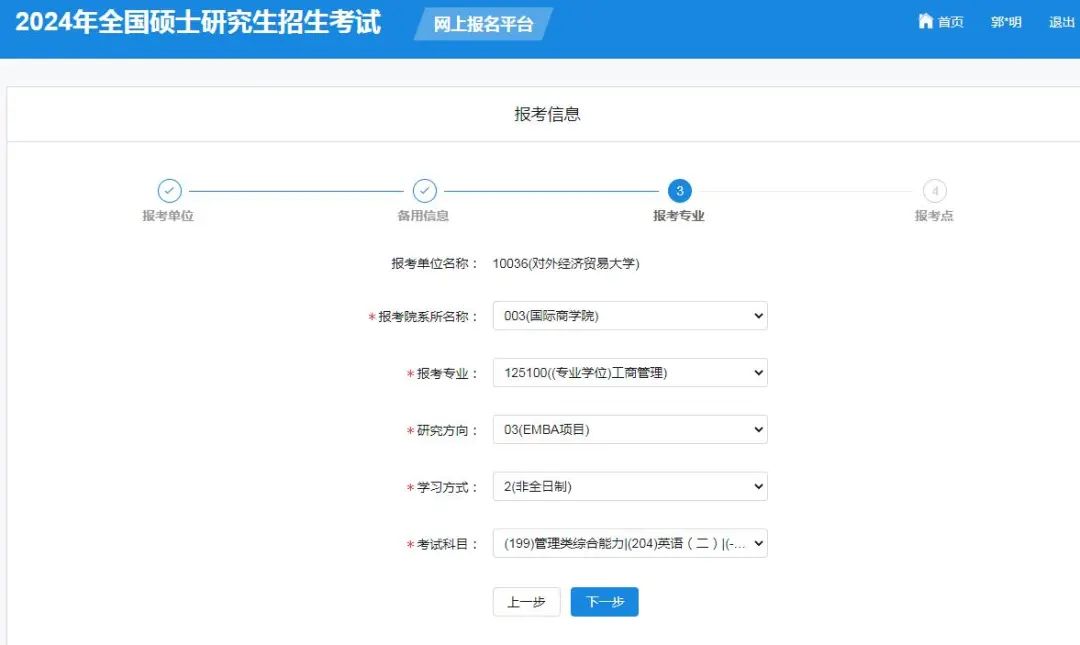Click the 备用信息 step label
Image resolution: width=1080 pixels, height=645 pixels.
point(423,216)
